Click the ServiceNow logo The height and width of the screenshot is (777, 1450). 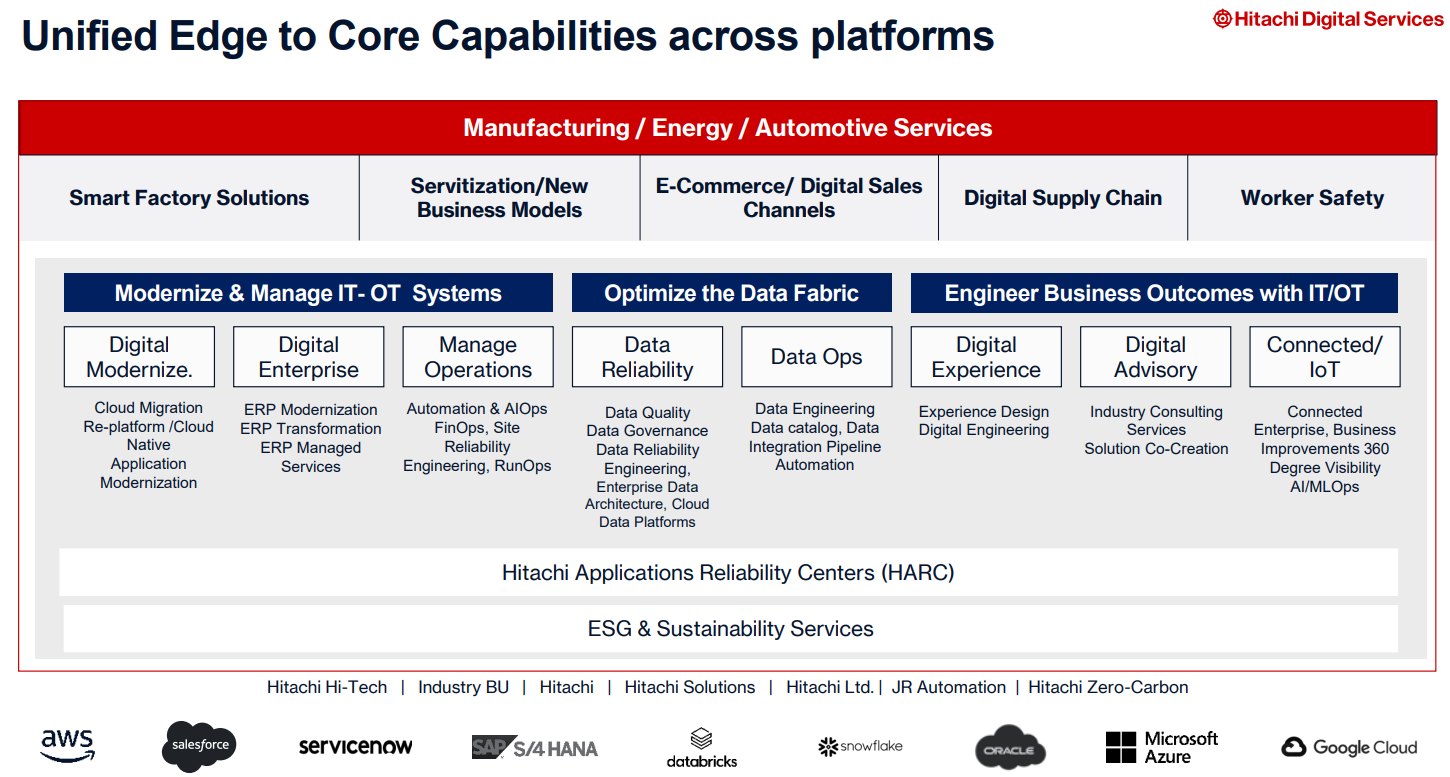coord(355,746)
